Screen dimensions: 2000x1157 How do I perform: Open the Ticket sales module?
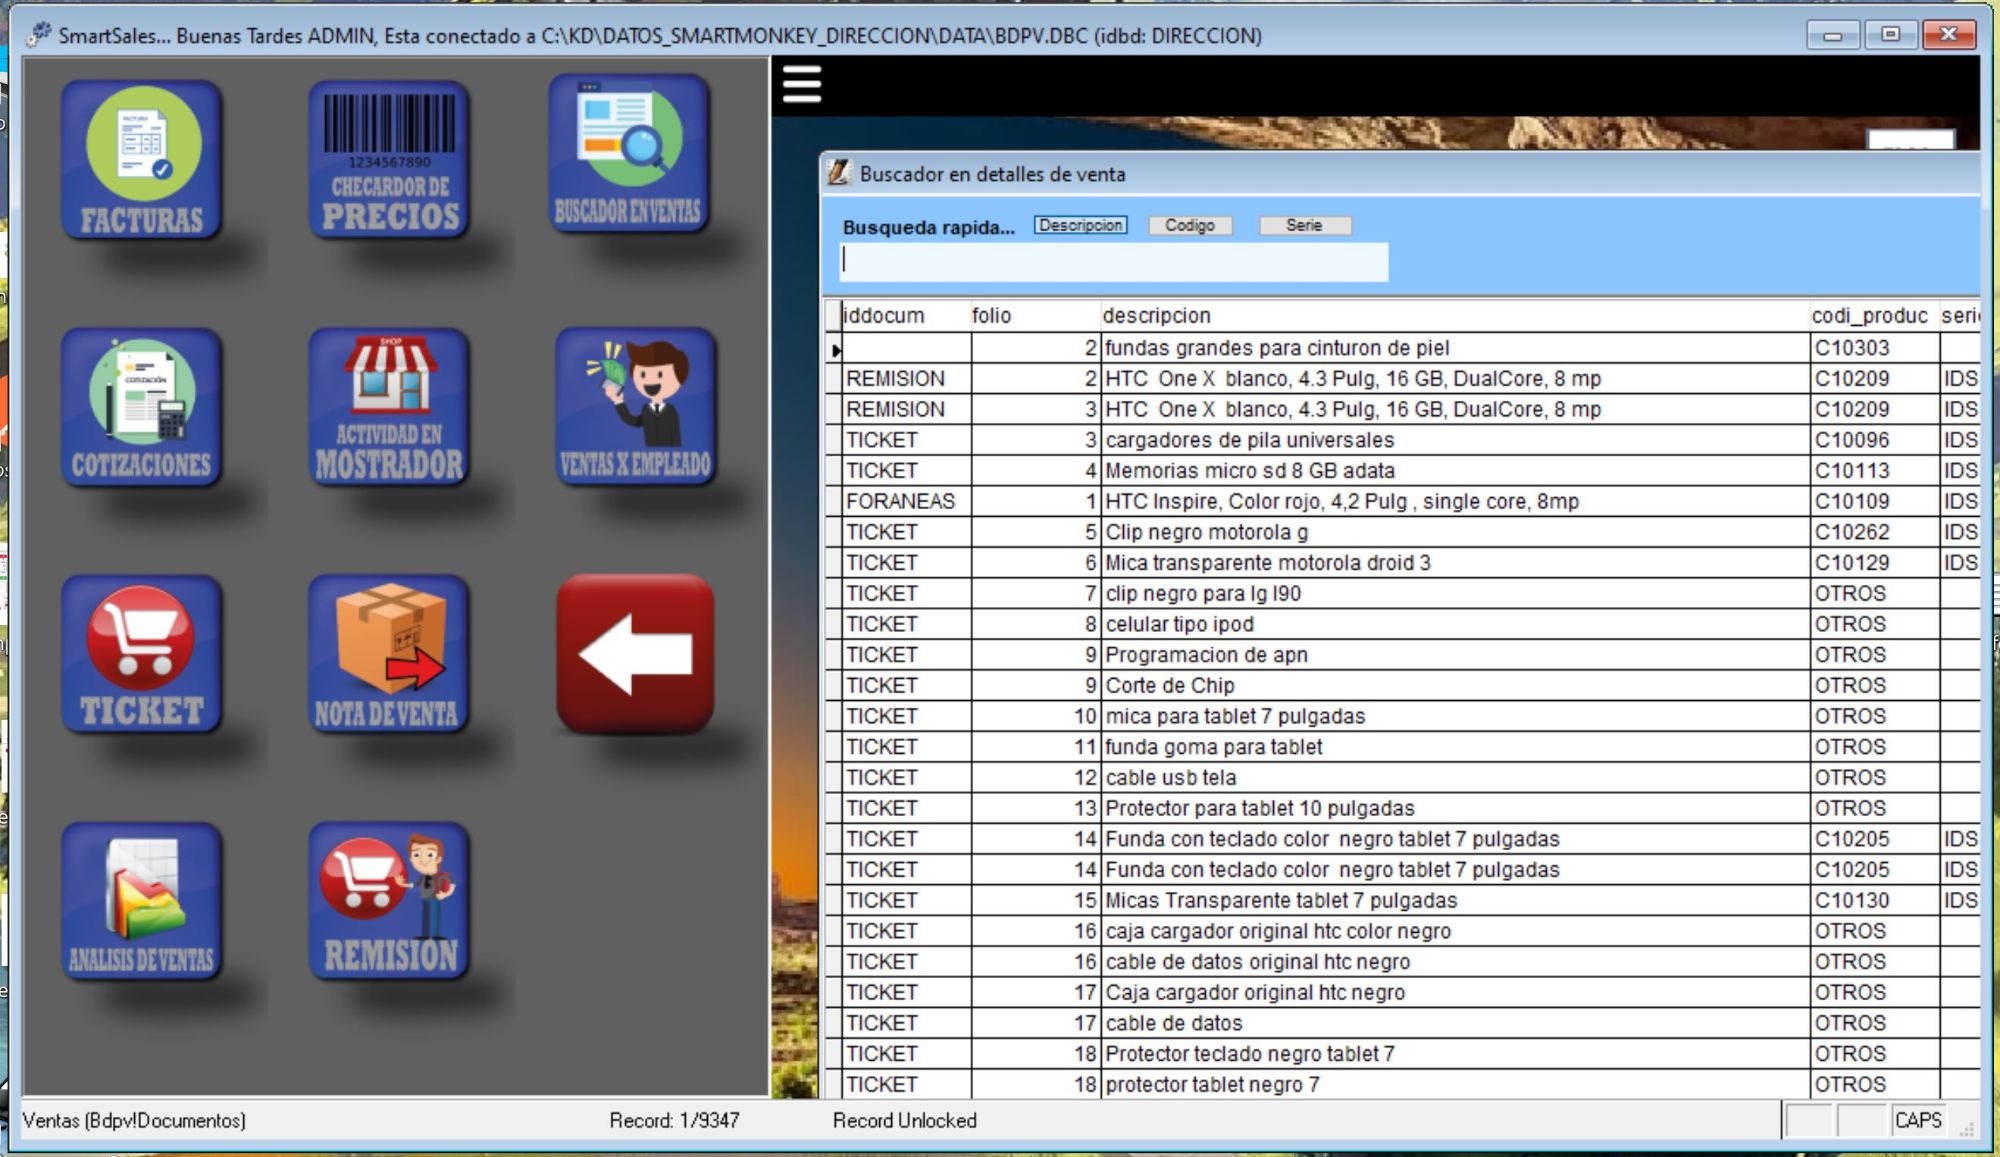pyautogui.click(x=141, y=655)
